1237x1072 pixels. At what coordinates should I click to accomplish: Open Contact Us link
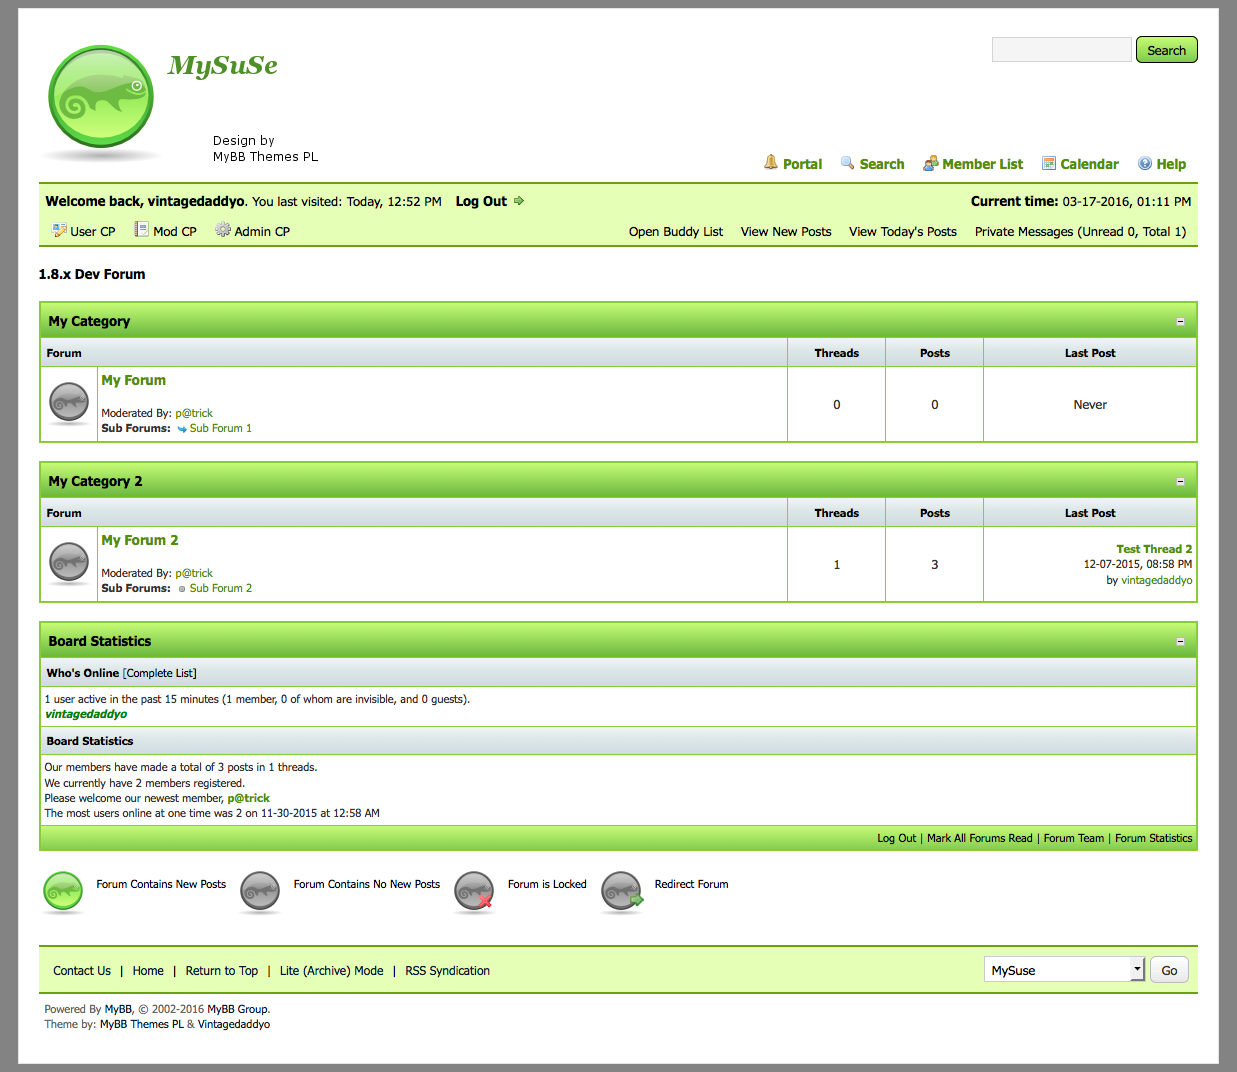point(82,971)
